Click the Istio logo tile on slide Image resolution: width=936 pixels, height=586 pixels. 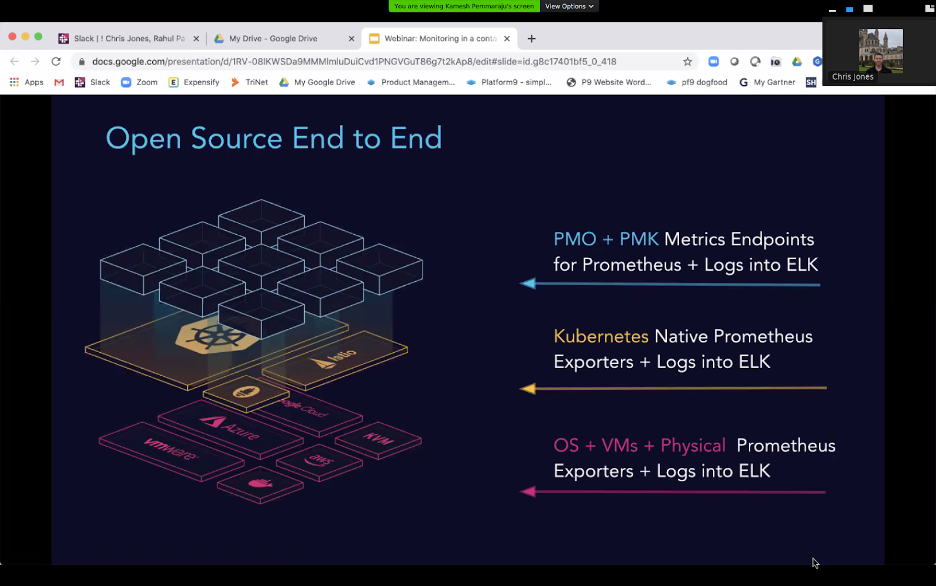click(335, 360)
